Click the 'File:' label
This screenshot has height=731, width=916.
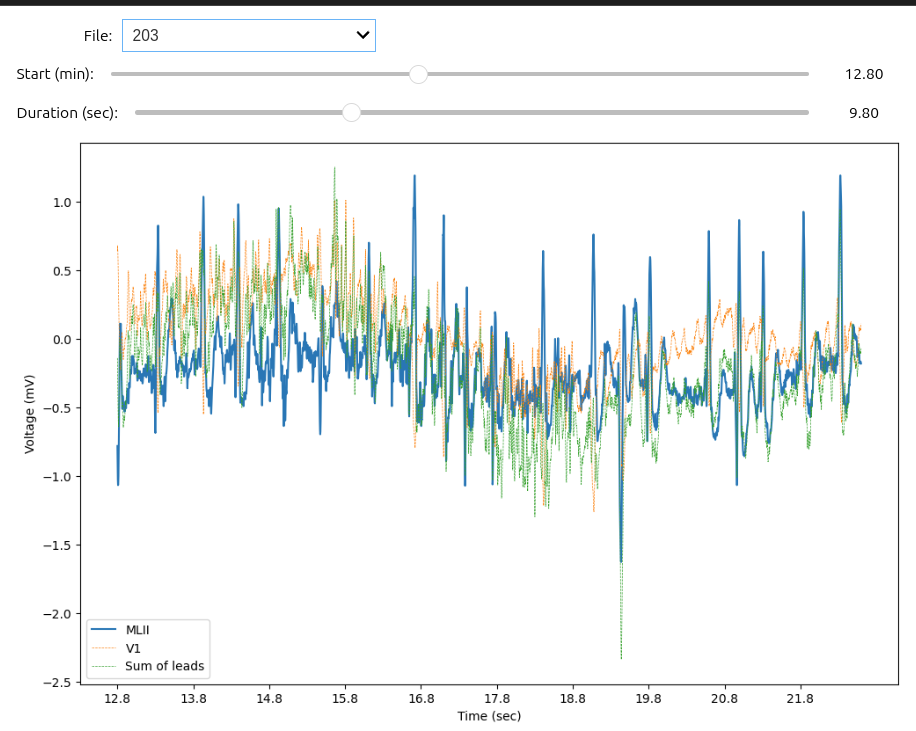coord(98,36)
